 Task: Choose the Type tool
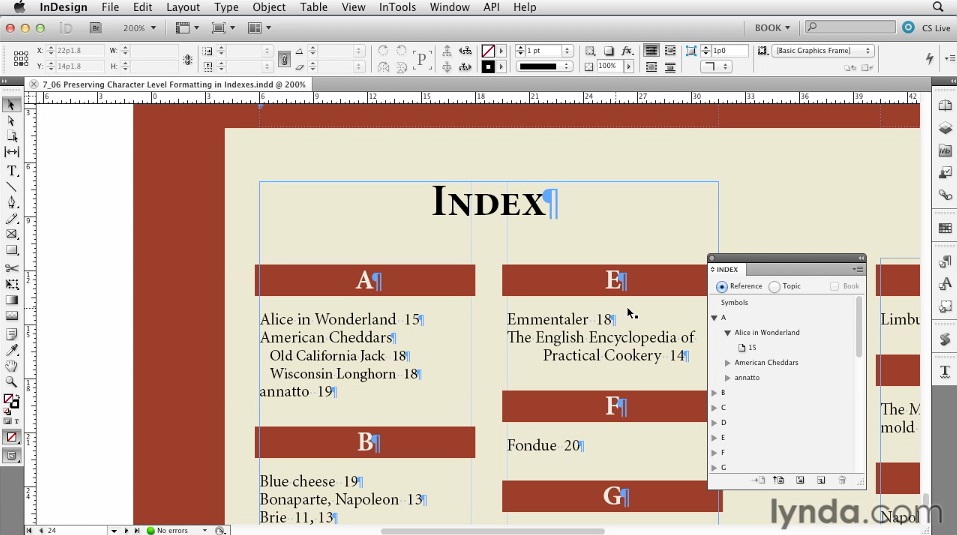point(11,171)
